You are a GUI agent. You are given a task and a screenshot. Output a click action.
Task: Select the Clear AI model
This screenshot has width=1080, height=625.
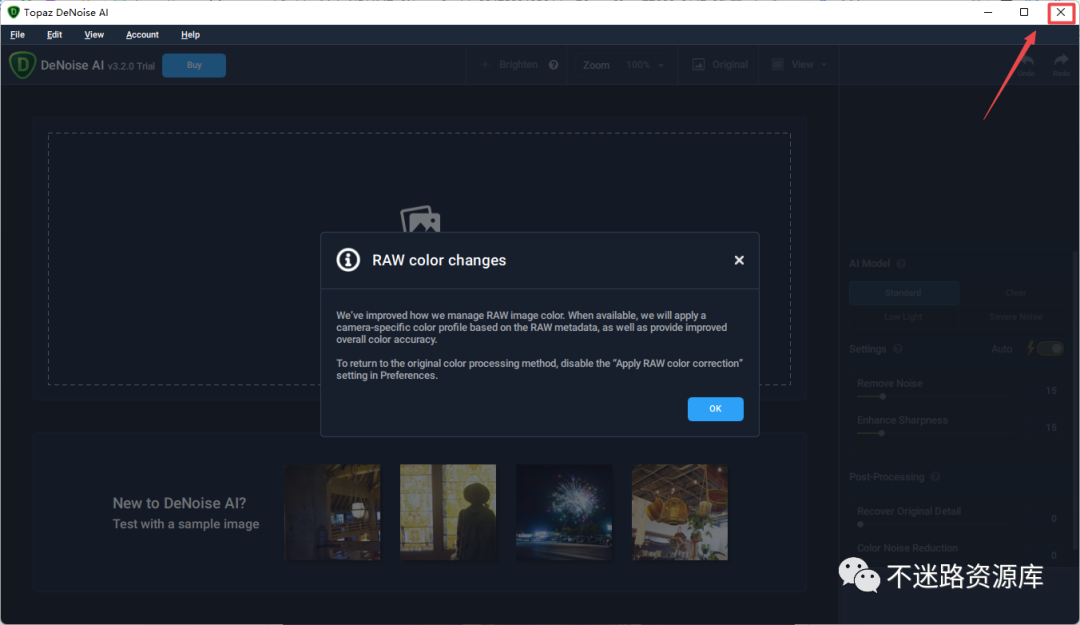(1016, 293)
